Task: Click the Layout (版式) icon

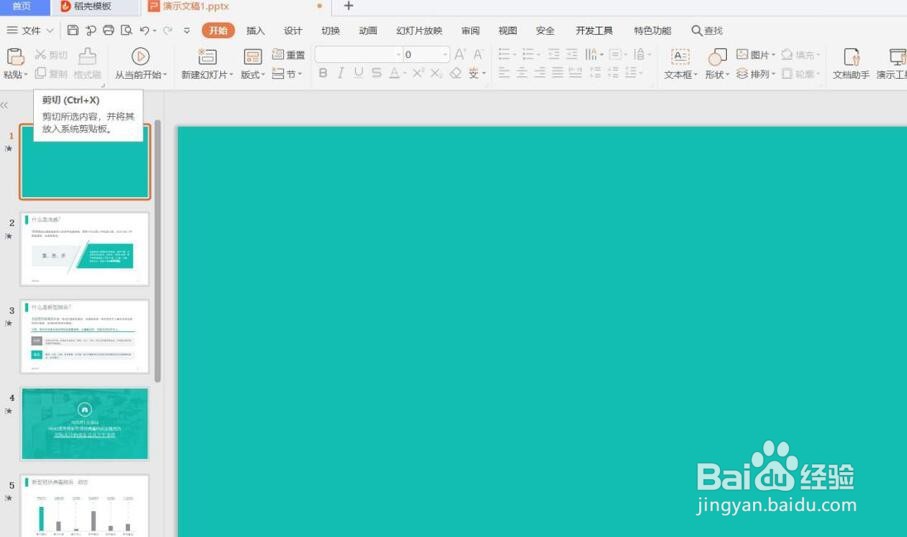Action: [253, 57]
